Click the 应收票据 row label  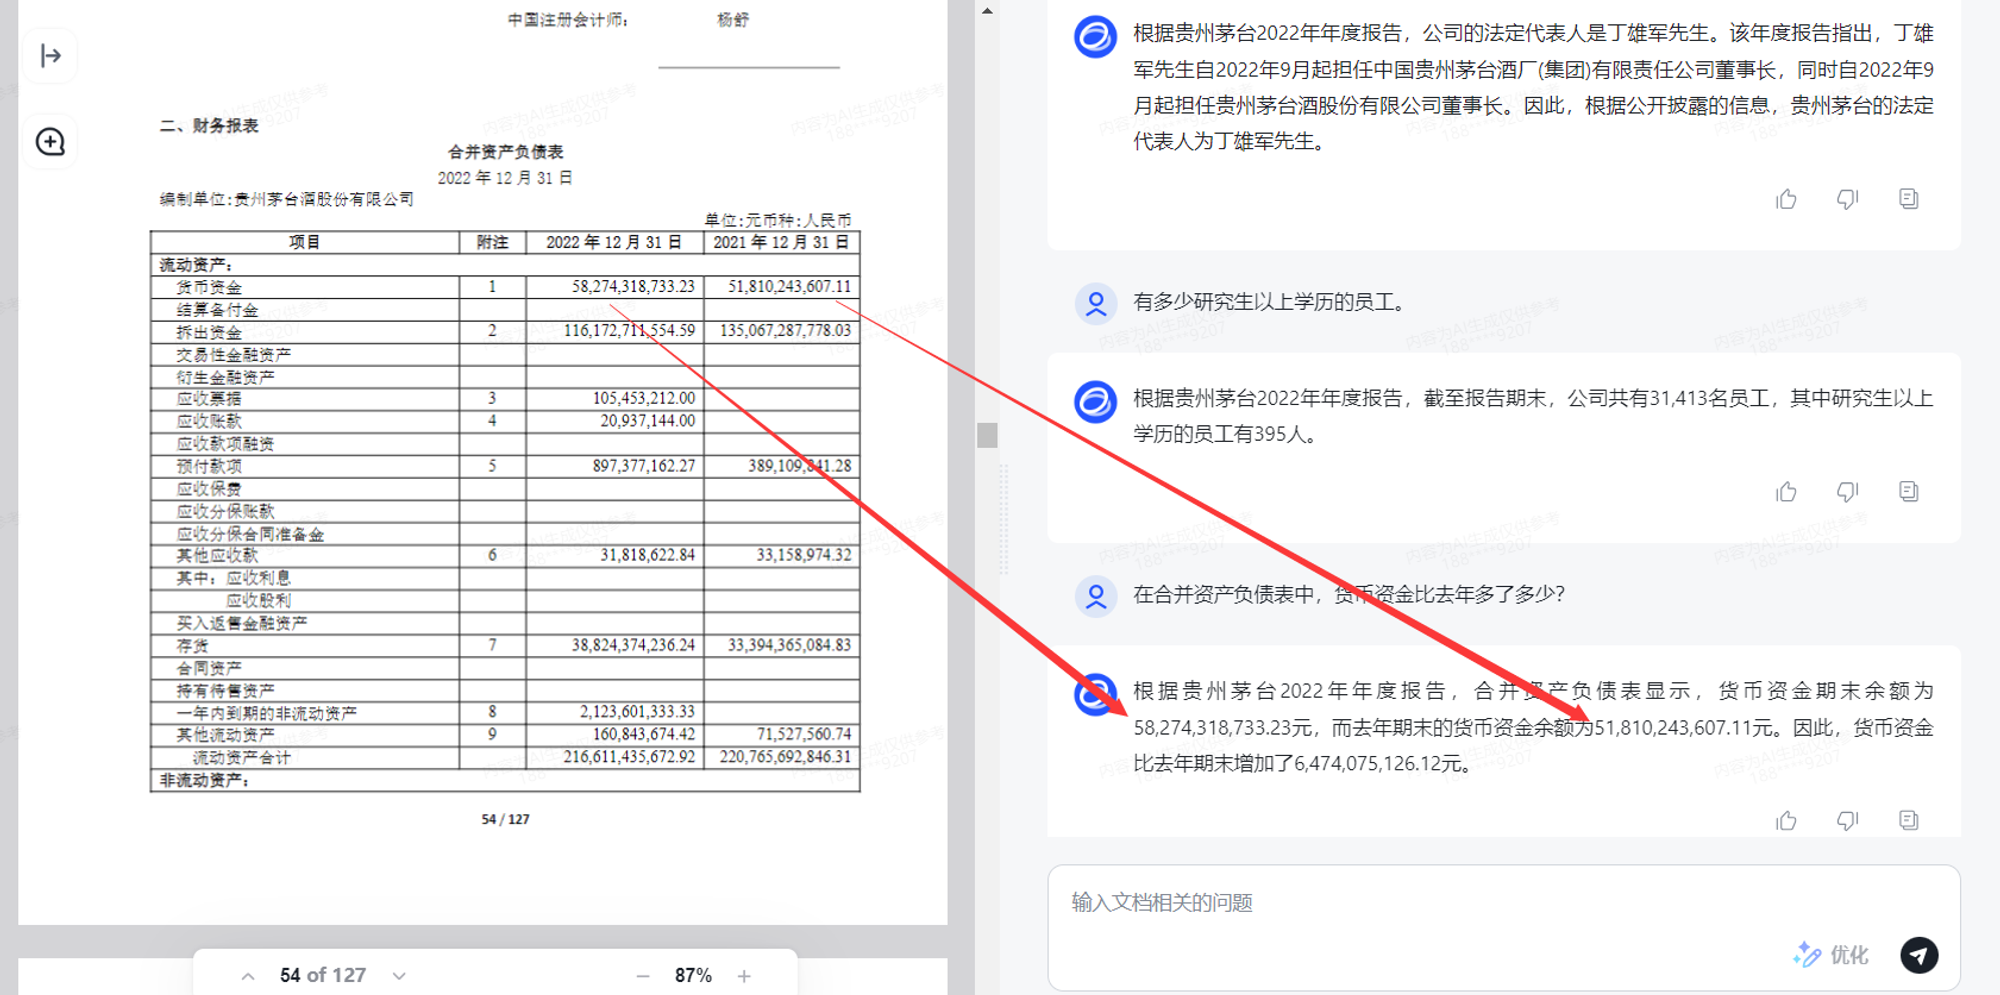pos(209,399)
